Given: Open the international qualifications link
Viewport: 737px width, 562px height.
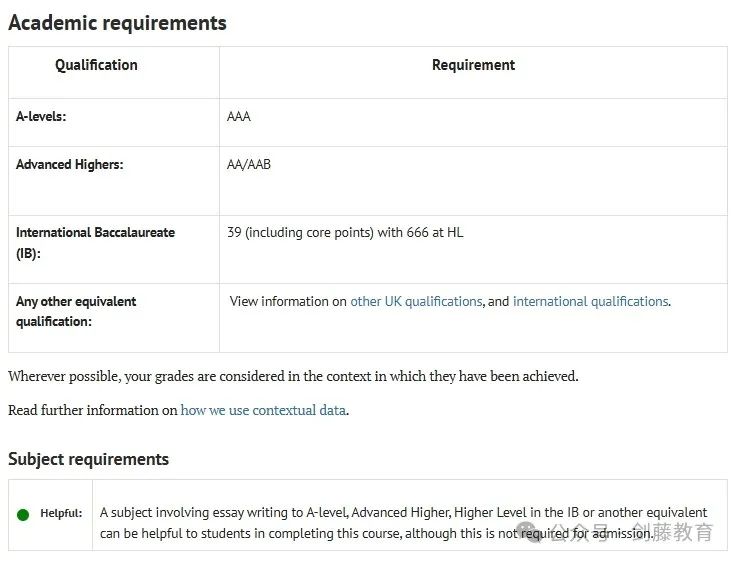Looking at the screenshot, I should point(590,301).
